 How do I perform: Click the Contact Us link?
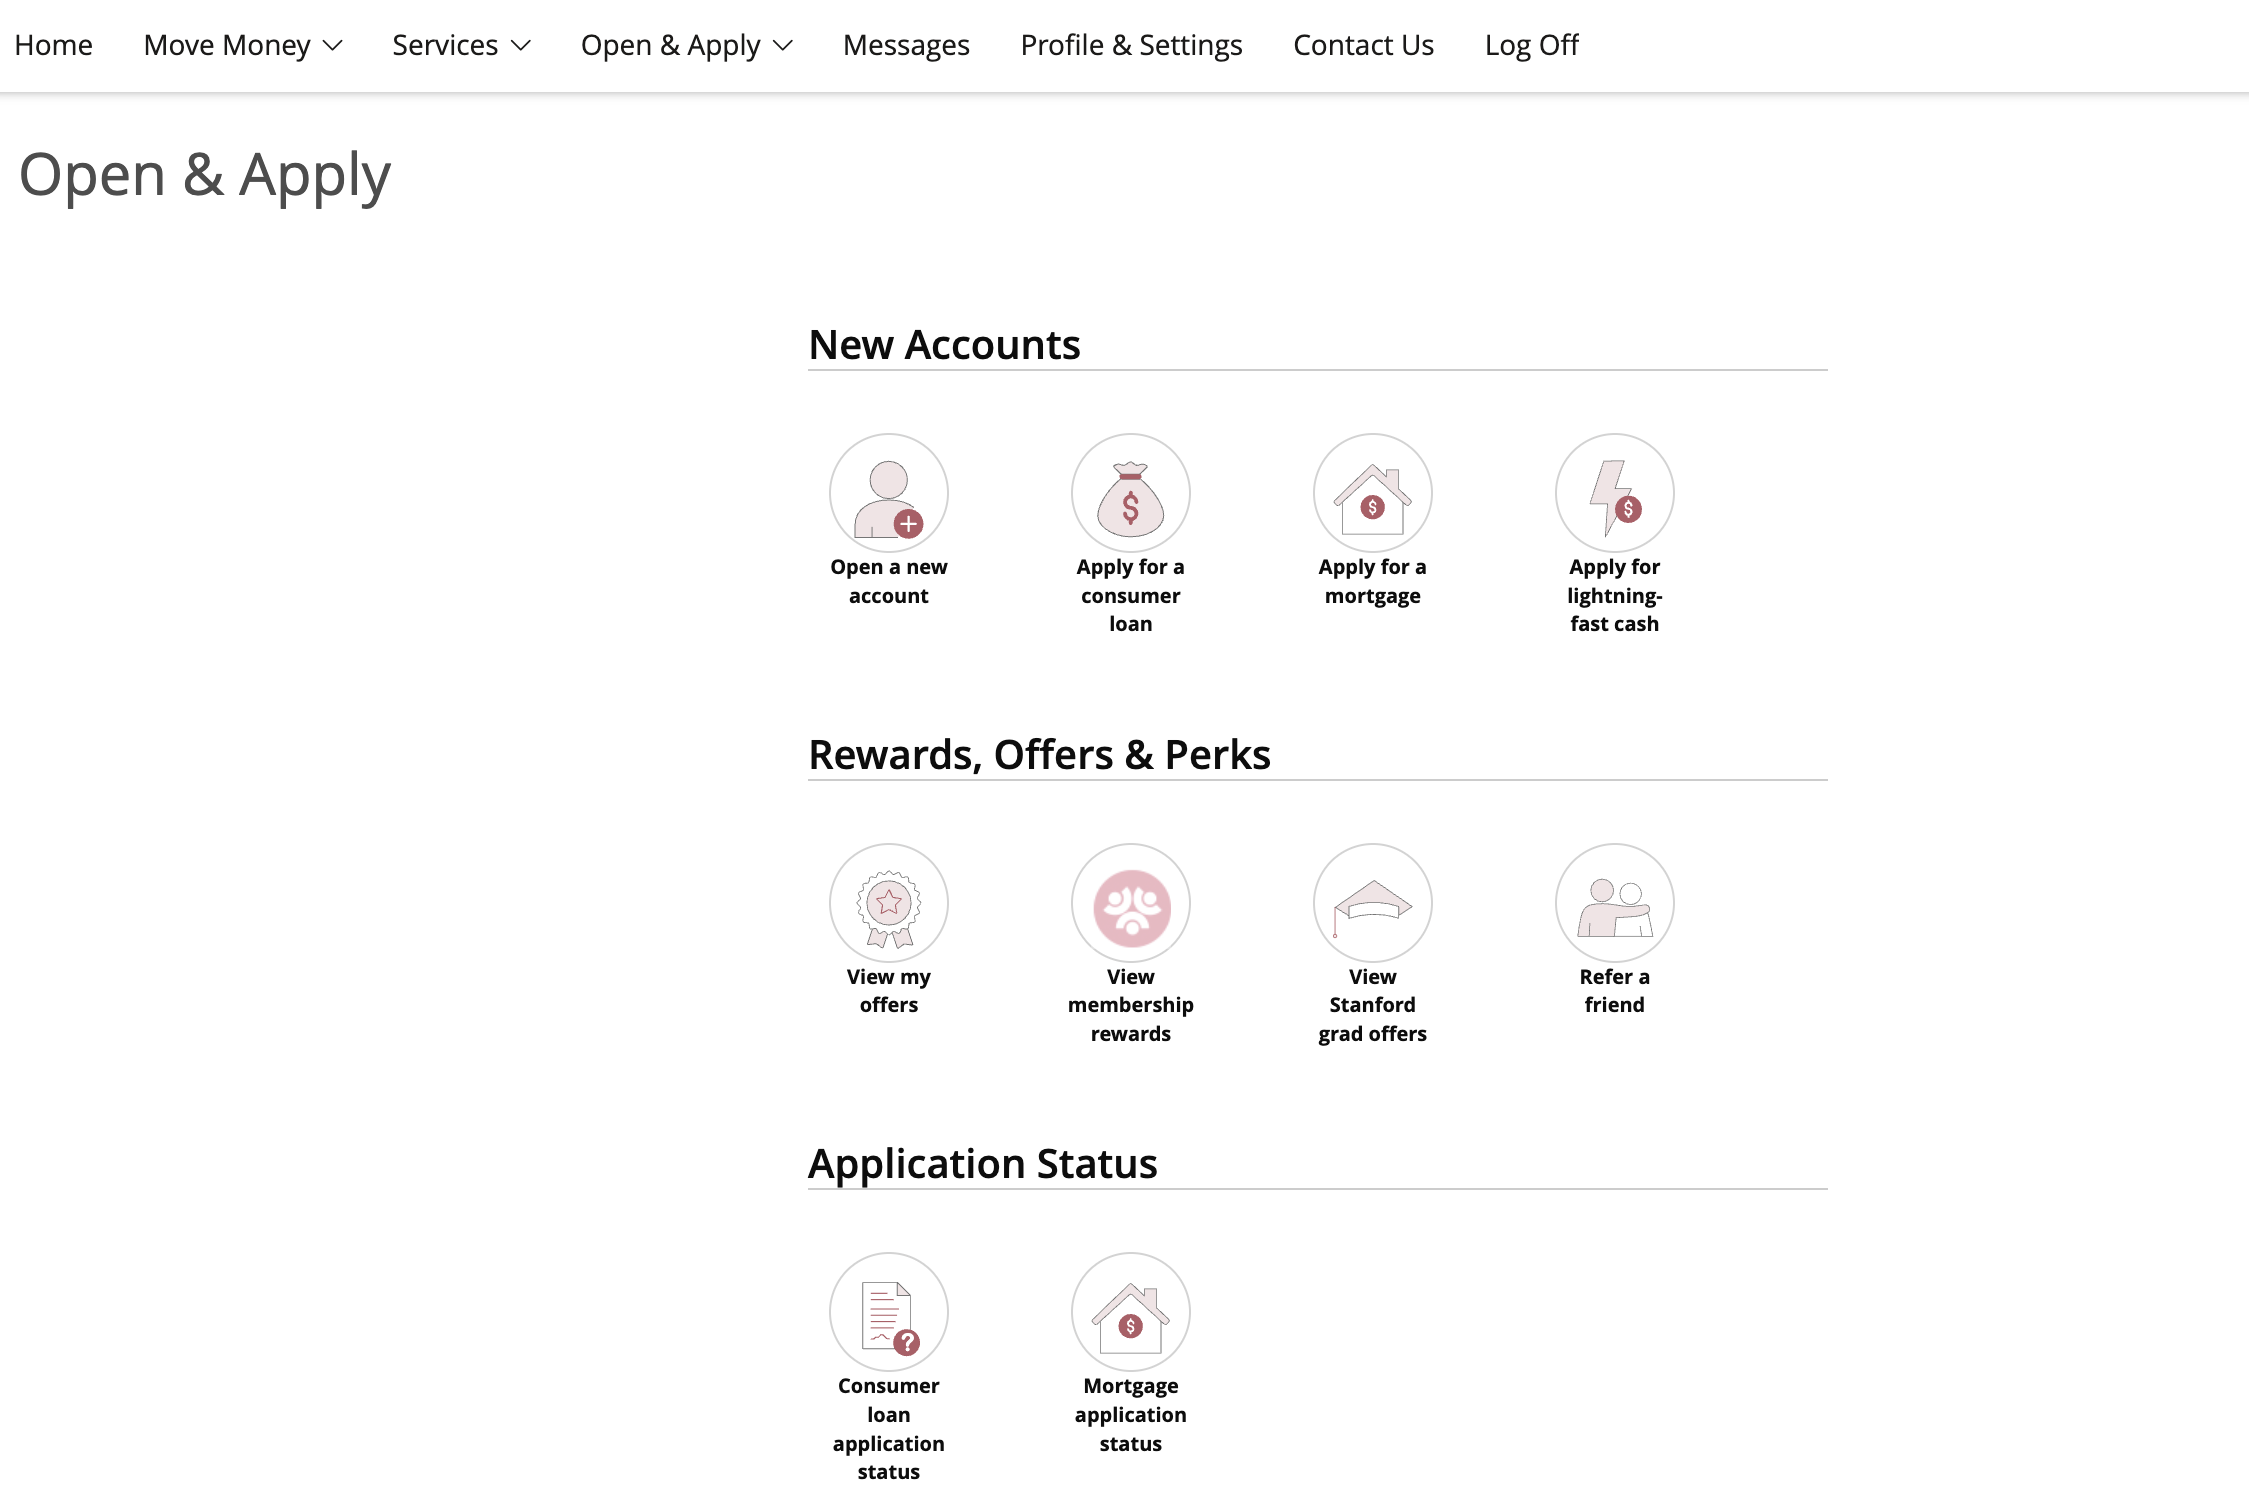(x=1363, y=45)
